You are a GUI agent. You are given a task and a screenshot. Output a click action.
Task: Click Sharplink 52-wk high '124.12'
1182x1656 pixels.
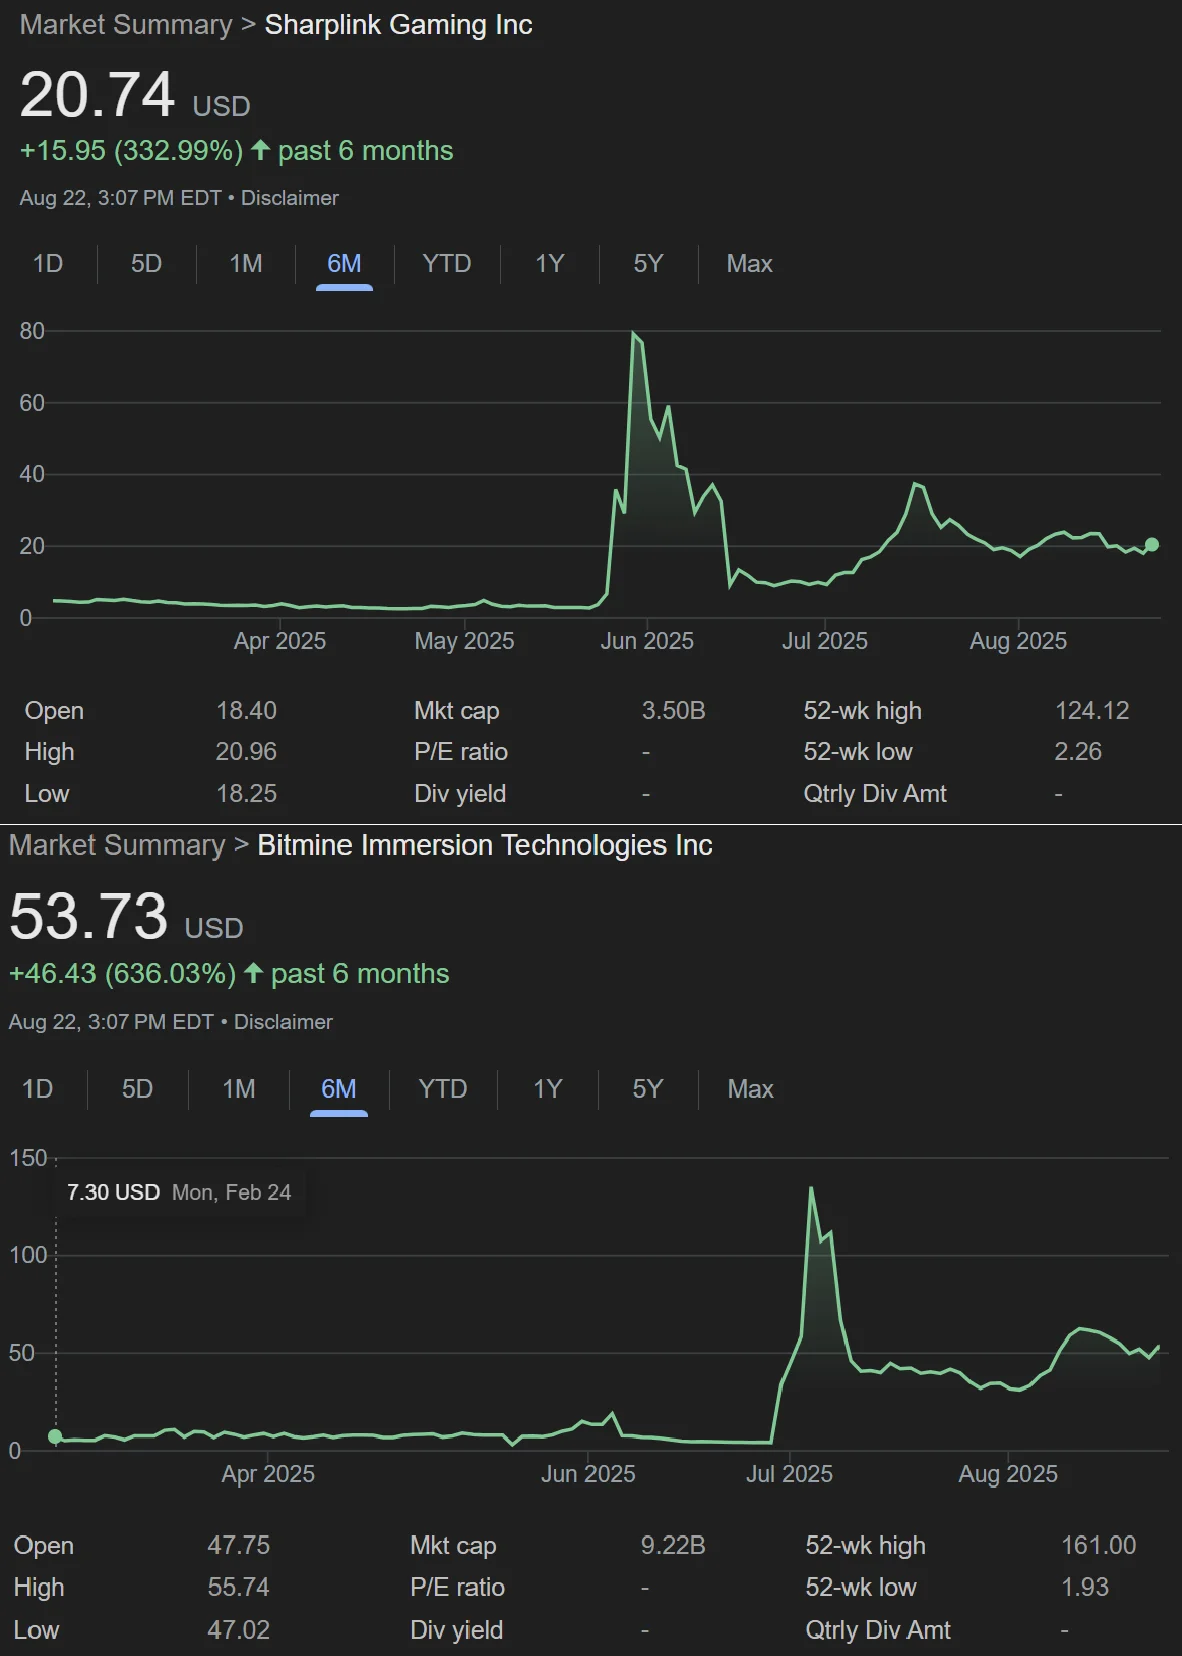(x=1092, y=711)
